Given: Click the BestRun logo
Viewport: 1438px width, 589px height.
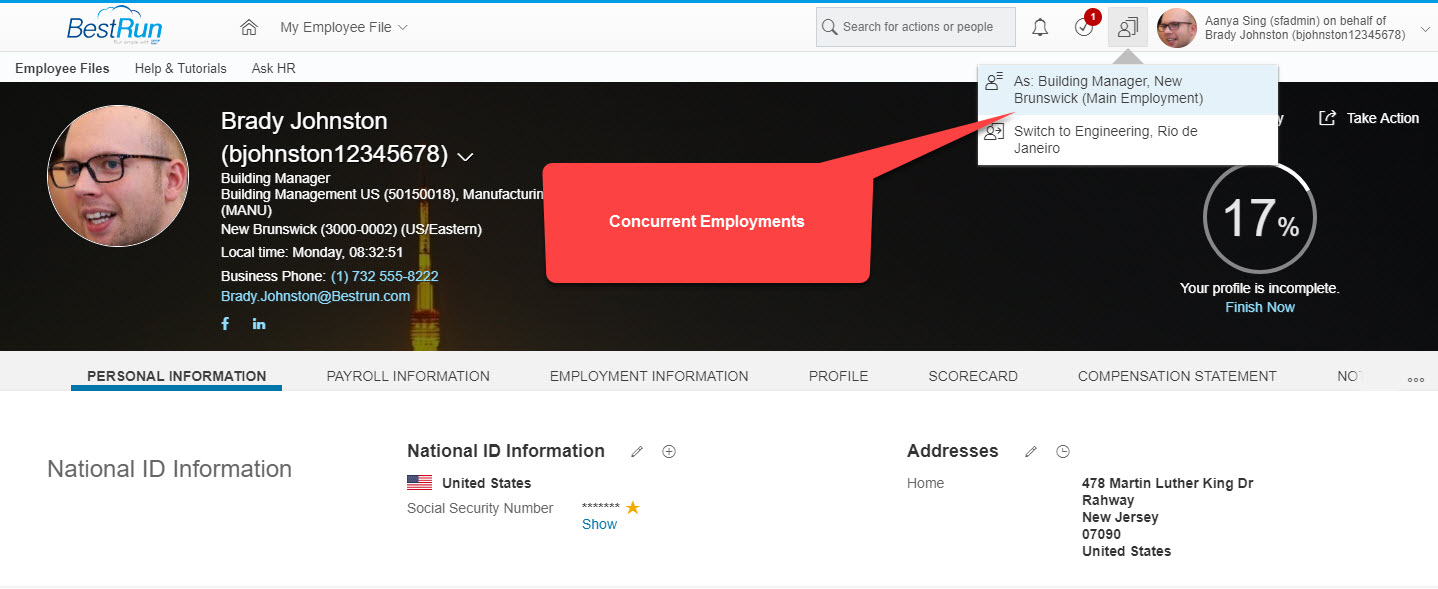Looking at the screenshot, I should click(114, 27).
